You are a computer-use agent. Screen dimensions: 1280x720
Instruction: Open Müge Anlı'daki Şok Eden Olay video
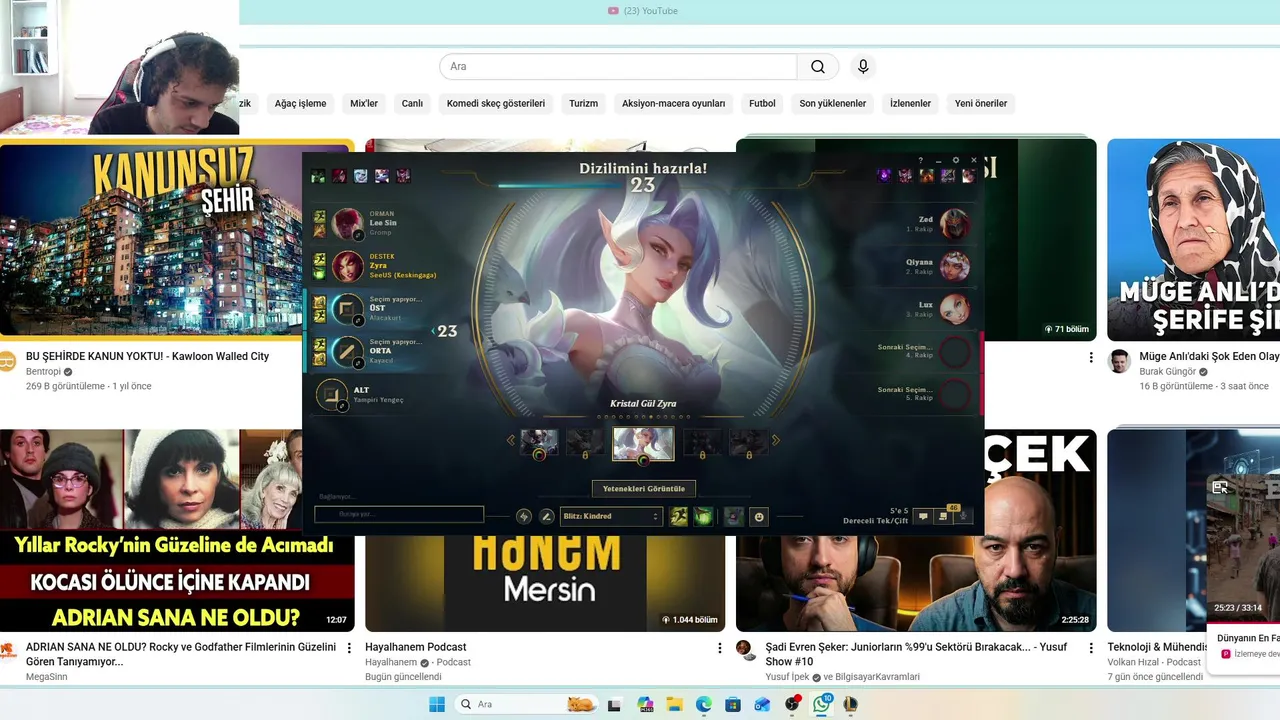(1209, 356)
